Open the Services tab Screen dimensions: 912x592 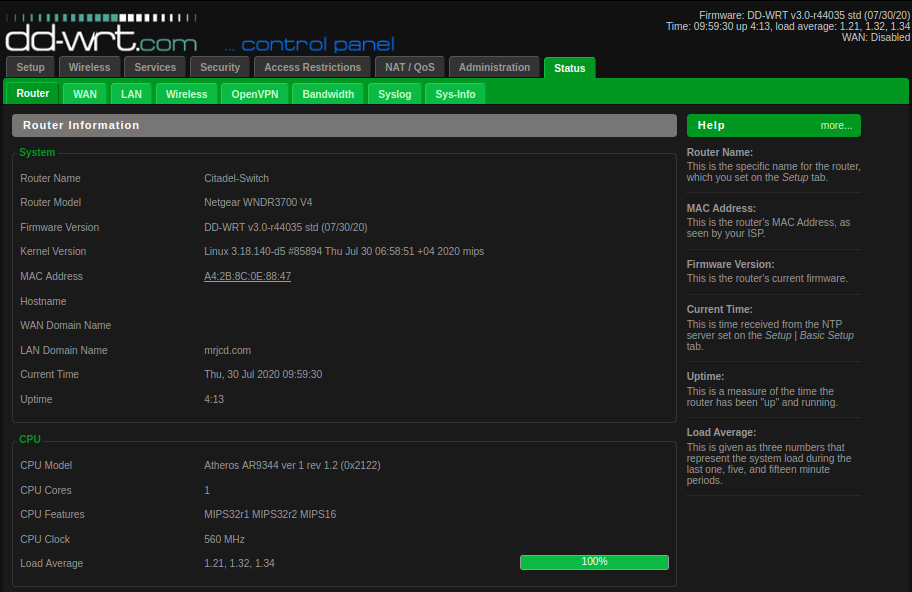(155, 67)
